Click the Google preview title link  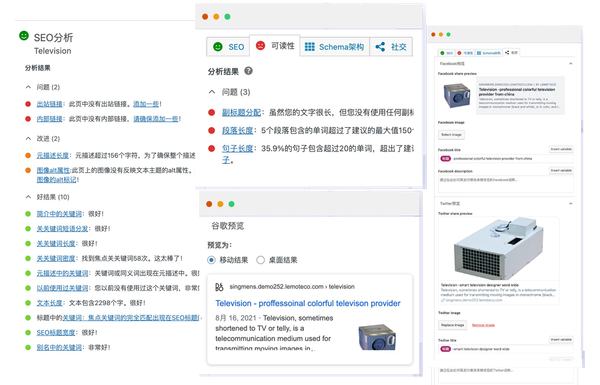308,303
